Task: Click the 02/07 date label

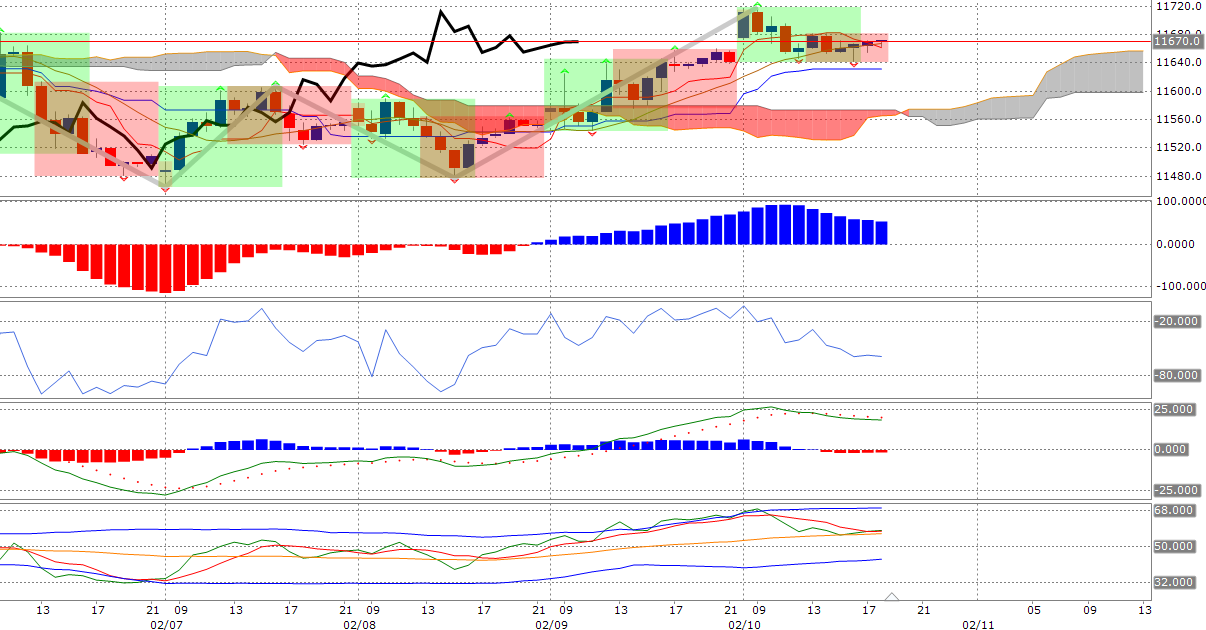Action: (x=165, y=623)
